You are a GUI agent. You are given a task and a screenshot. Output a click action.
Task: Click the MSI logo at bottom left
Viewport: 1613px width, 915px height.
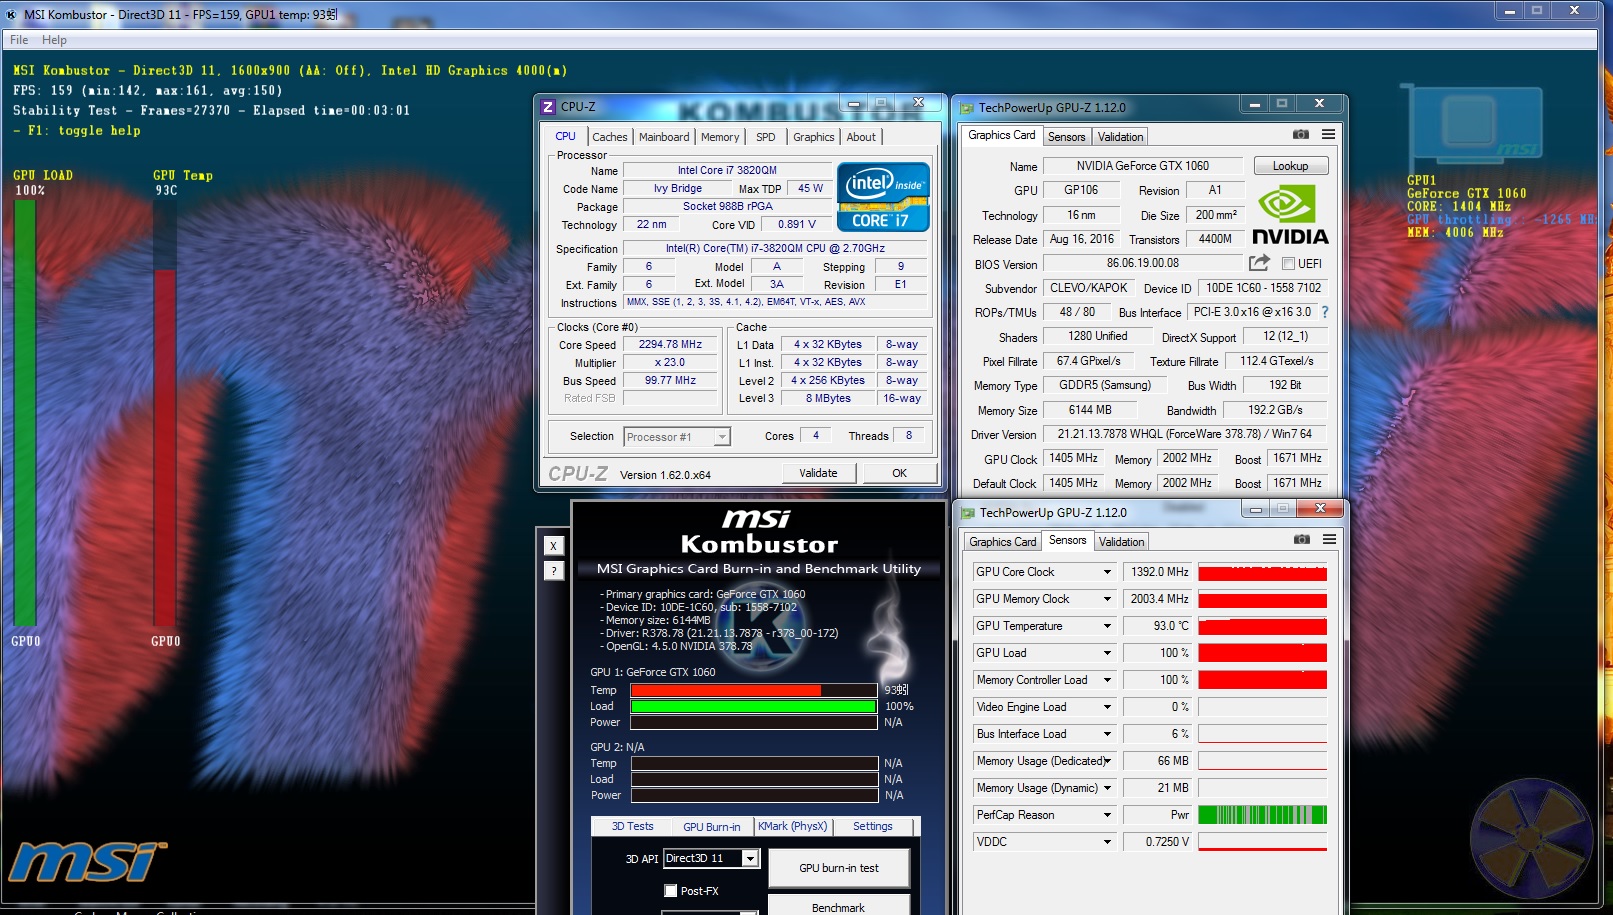click(x=87, y=862)
